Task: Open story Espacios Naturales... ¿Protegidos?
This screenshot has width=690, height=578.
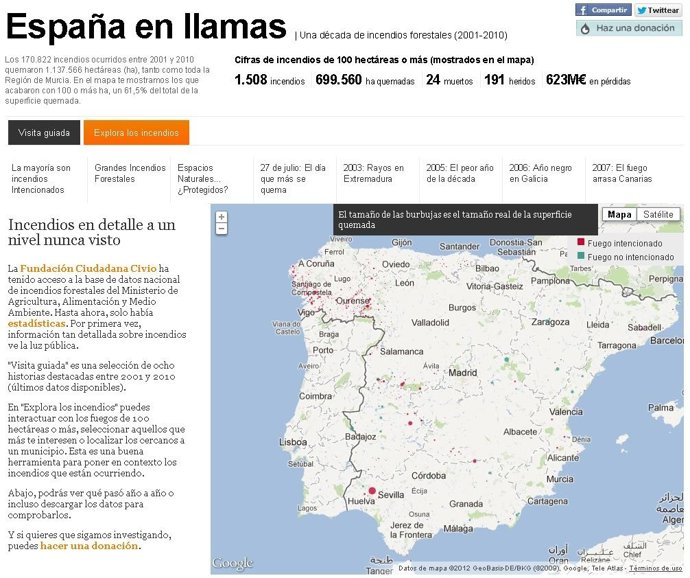Action: coord(203,179)
